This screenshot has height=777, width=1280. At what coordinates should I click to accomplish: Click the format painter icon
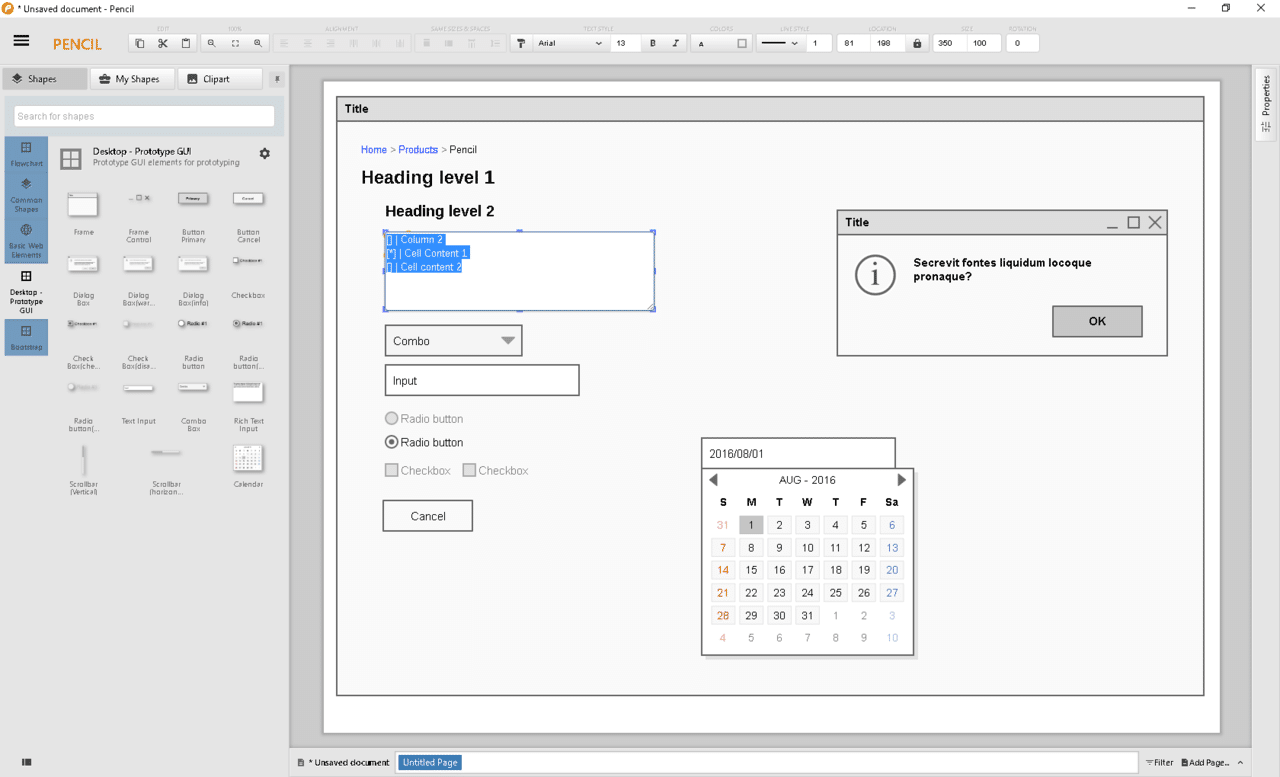click(x=521, y=43)
